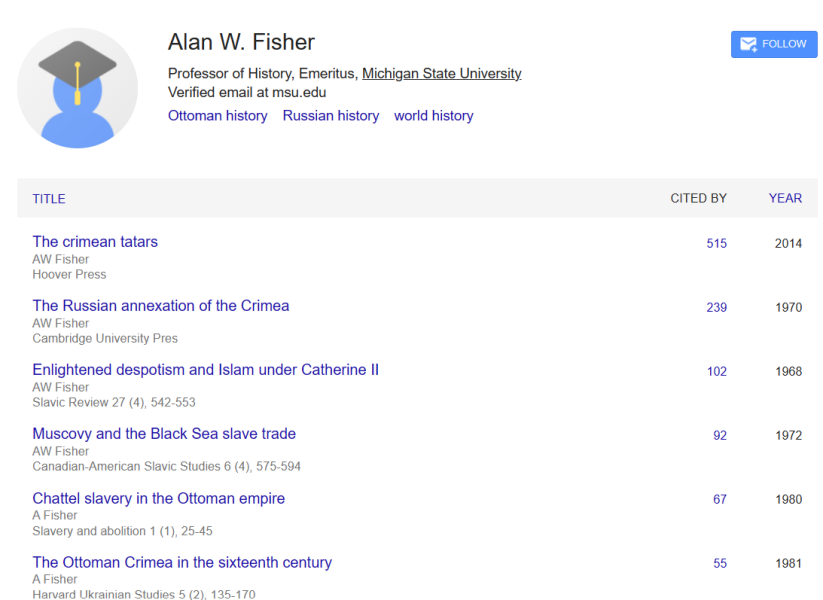The image size is (823, 600).
Task: View the 239 citations of Russian annexation article
Action: (716, 308)
